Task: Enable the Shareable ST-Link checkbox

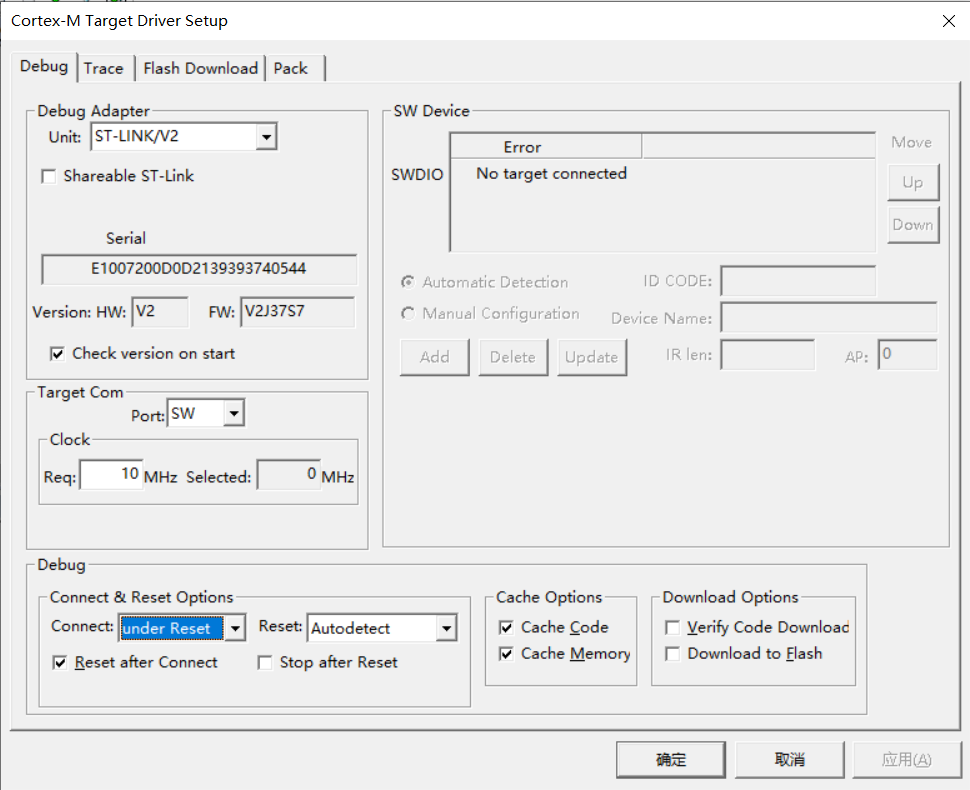Action: [x=48, y=176]
